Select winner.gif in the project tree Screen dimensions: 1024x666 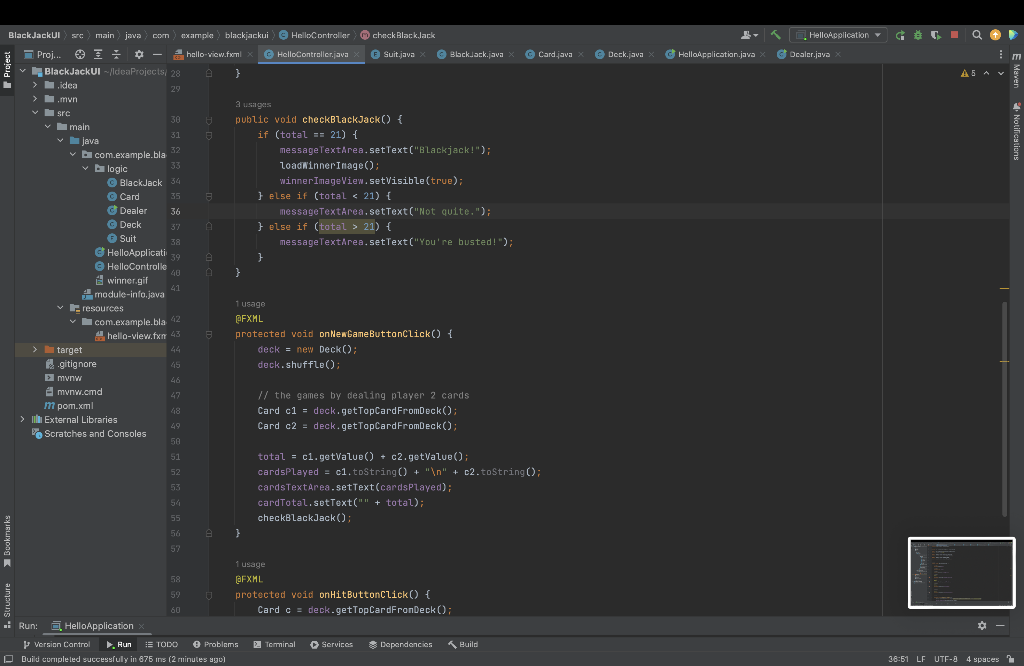coord(121,280)
